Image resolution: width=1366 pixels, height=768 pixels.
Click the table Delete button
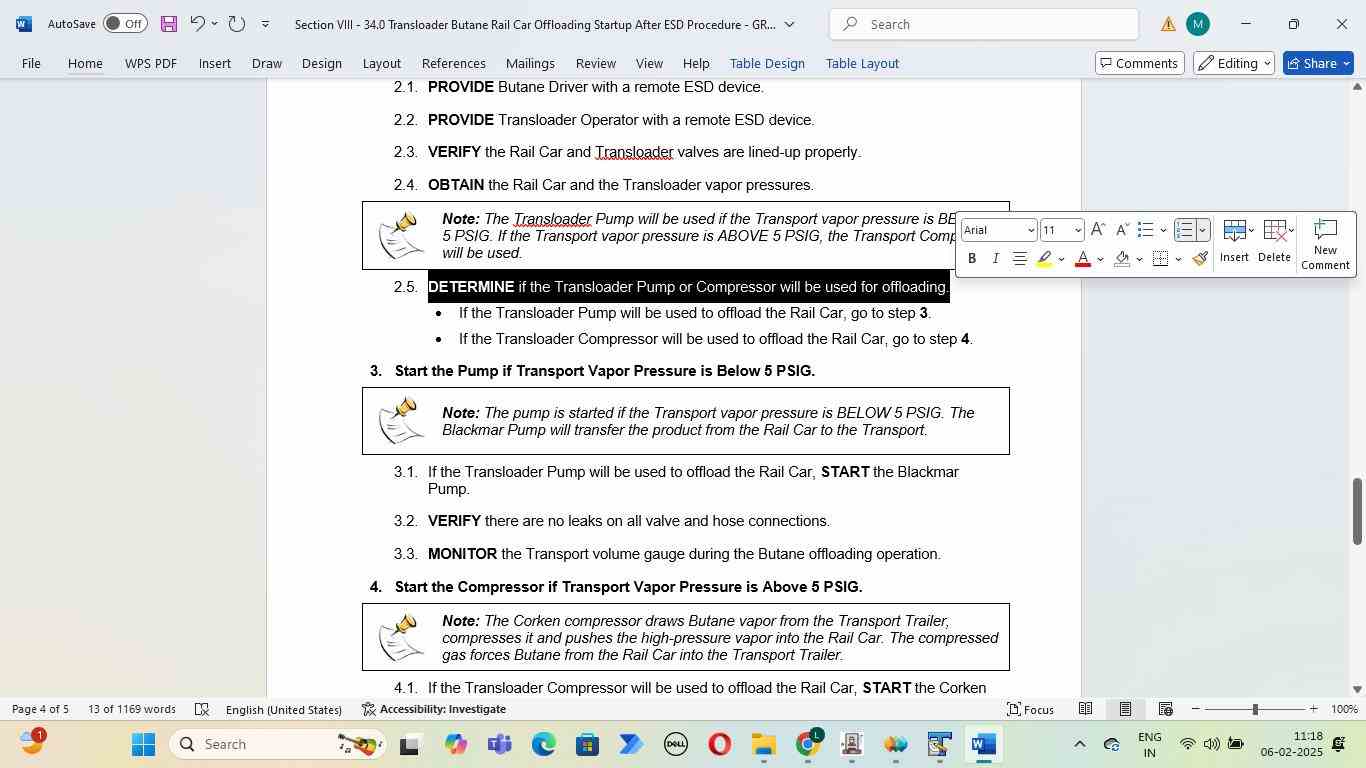(1274, 241)
